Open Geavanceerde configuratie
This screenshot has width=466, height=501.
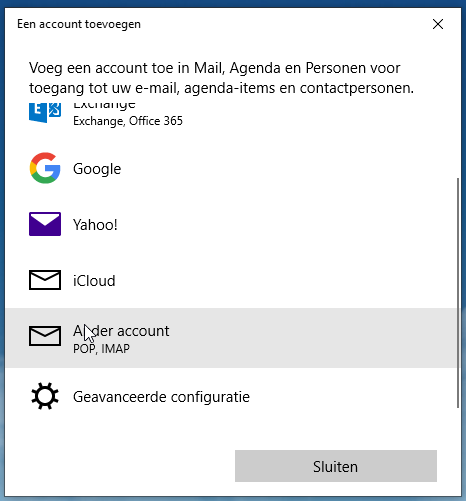click(161, 397)
